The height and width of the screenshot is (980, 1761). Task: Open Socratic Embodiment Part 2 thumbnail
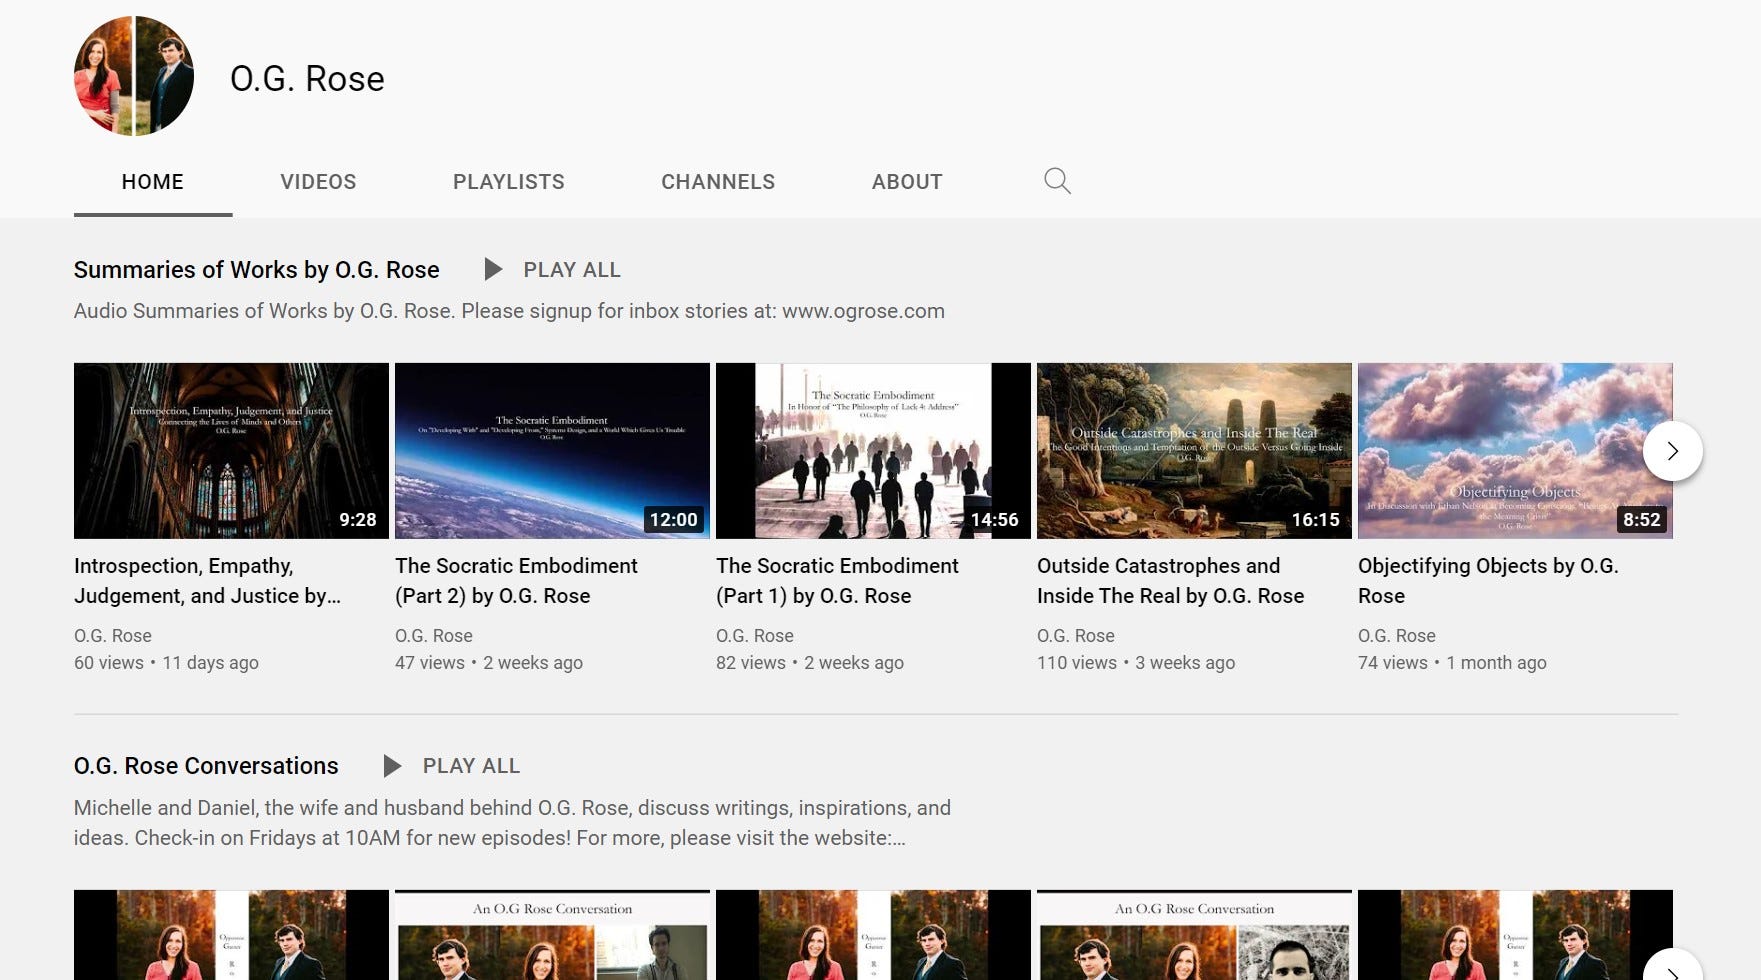coord(552,451)
